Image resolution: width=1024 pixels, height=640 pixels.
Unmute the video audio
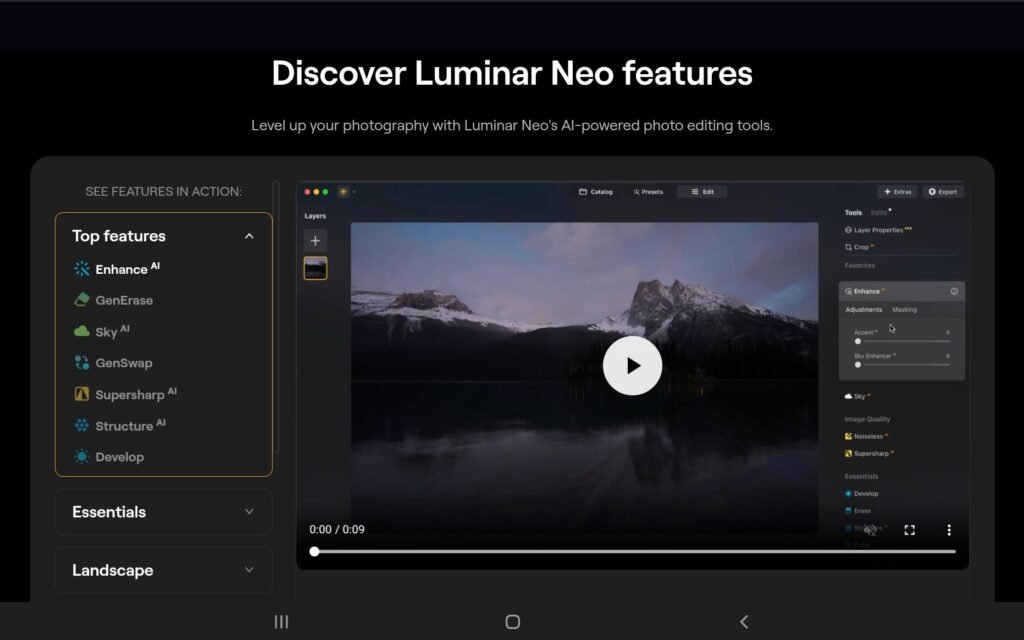coord(870,530)
